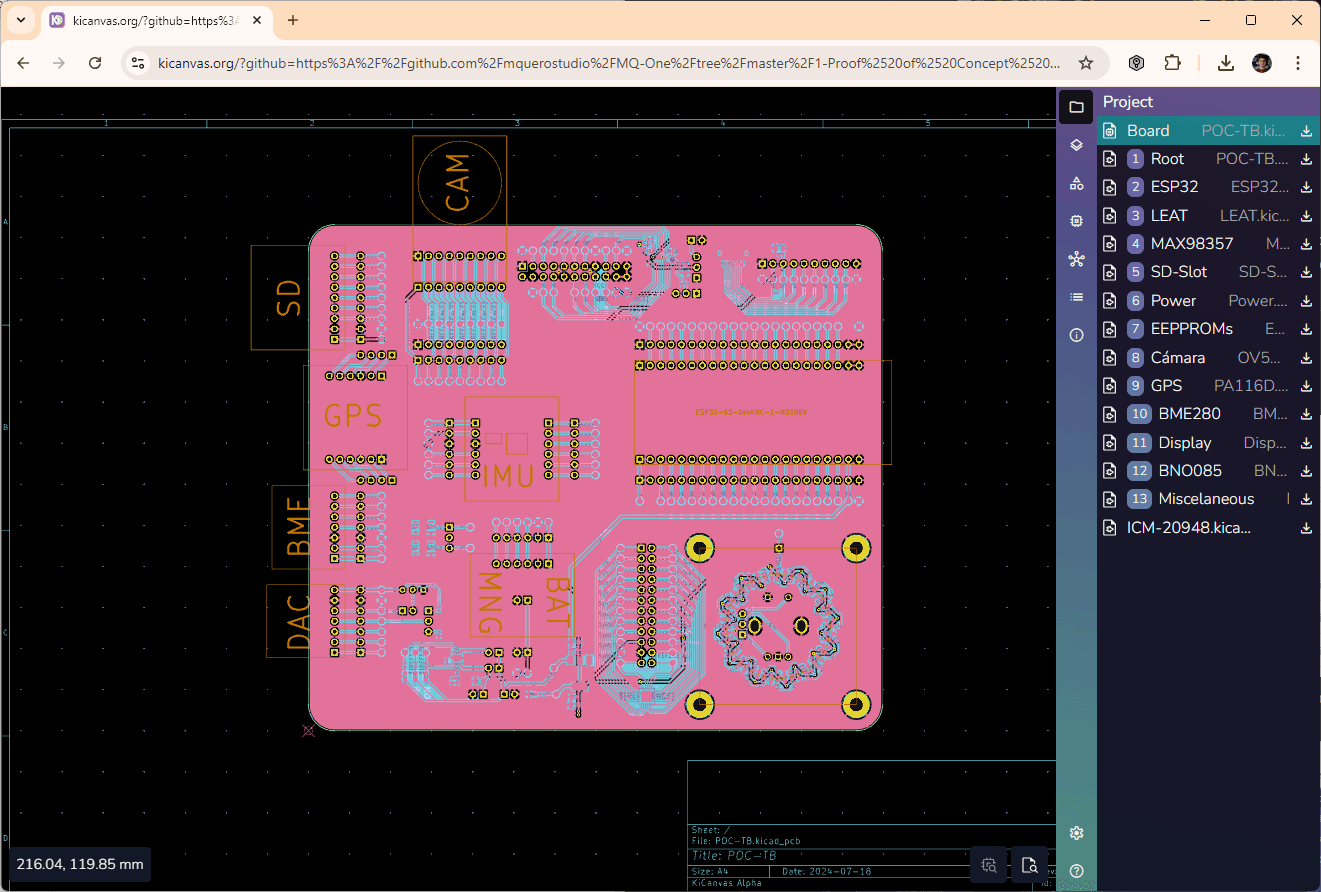1321x892 pixels.
Task: Open the Nets panel icon
Action: point(1076,259)
